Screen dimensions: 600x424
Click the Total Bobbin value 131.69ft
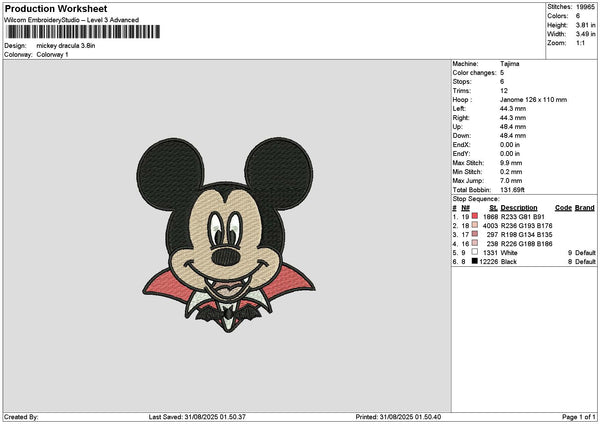point(512,190)
